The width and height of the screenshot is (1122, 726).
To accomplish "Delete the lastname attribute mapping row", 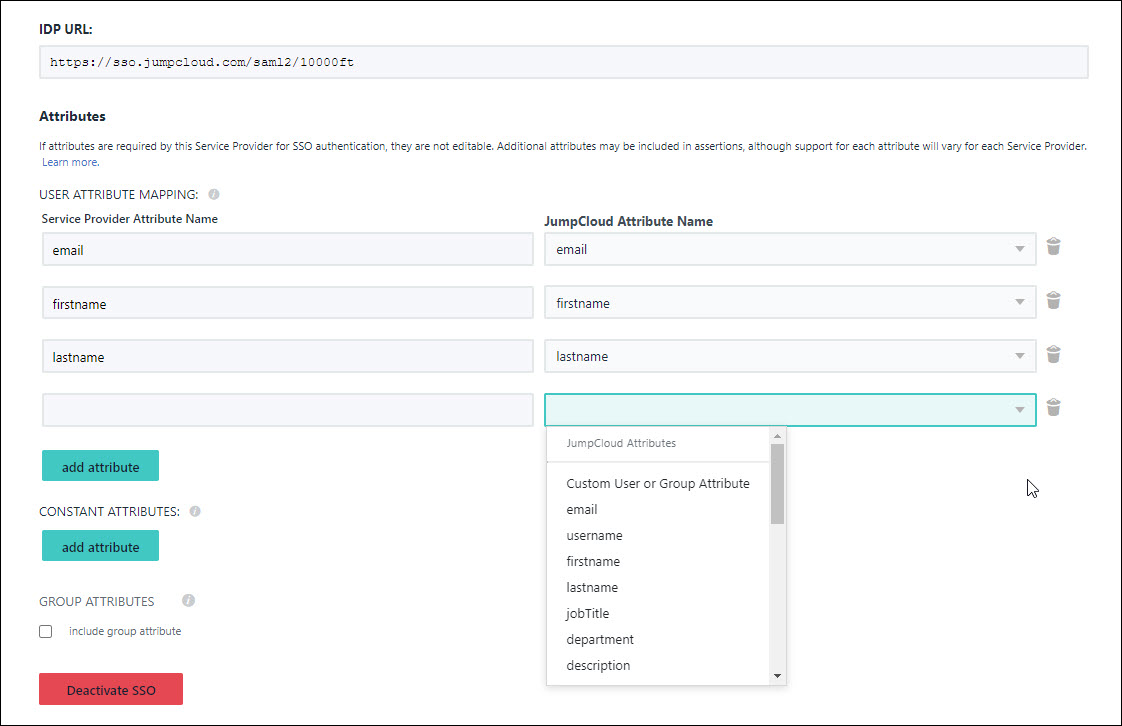I will [1053, 354].
